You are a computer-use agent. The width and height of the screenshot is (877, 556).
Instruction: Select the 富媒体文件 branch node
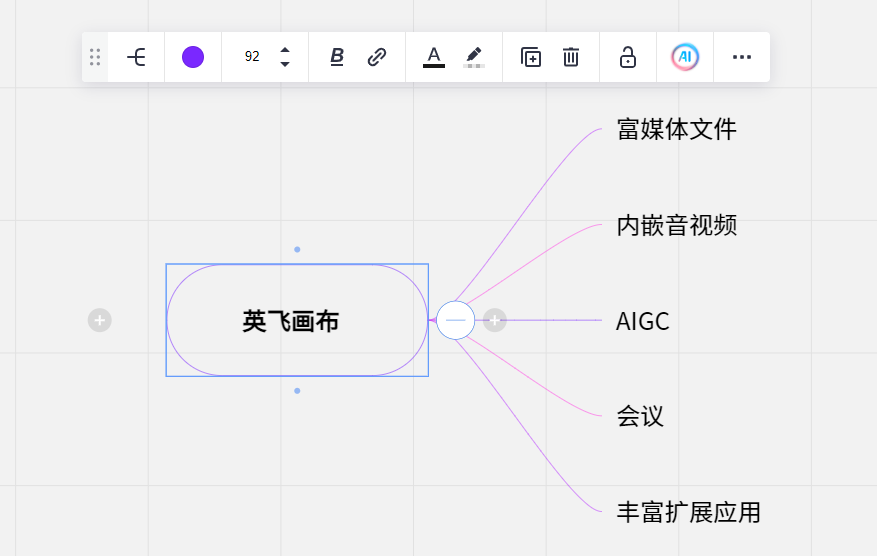click(x=676, y=129)
